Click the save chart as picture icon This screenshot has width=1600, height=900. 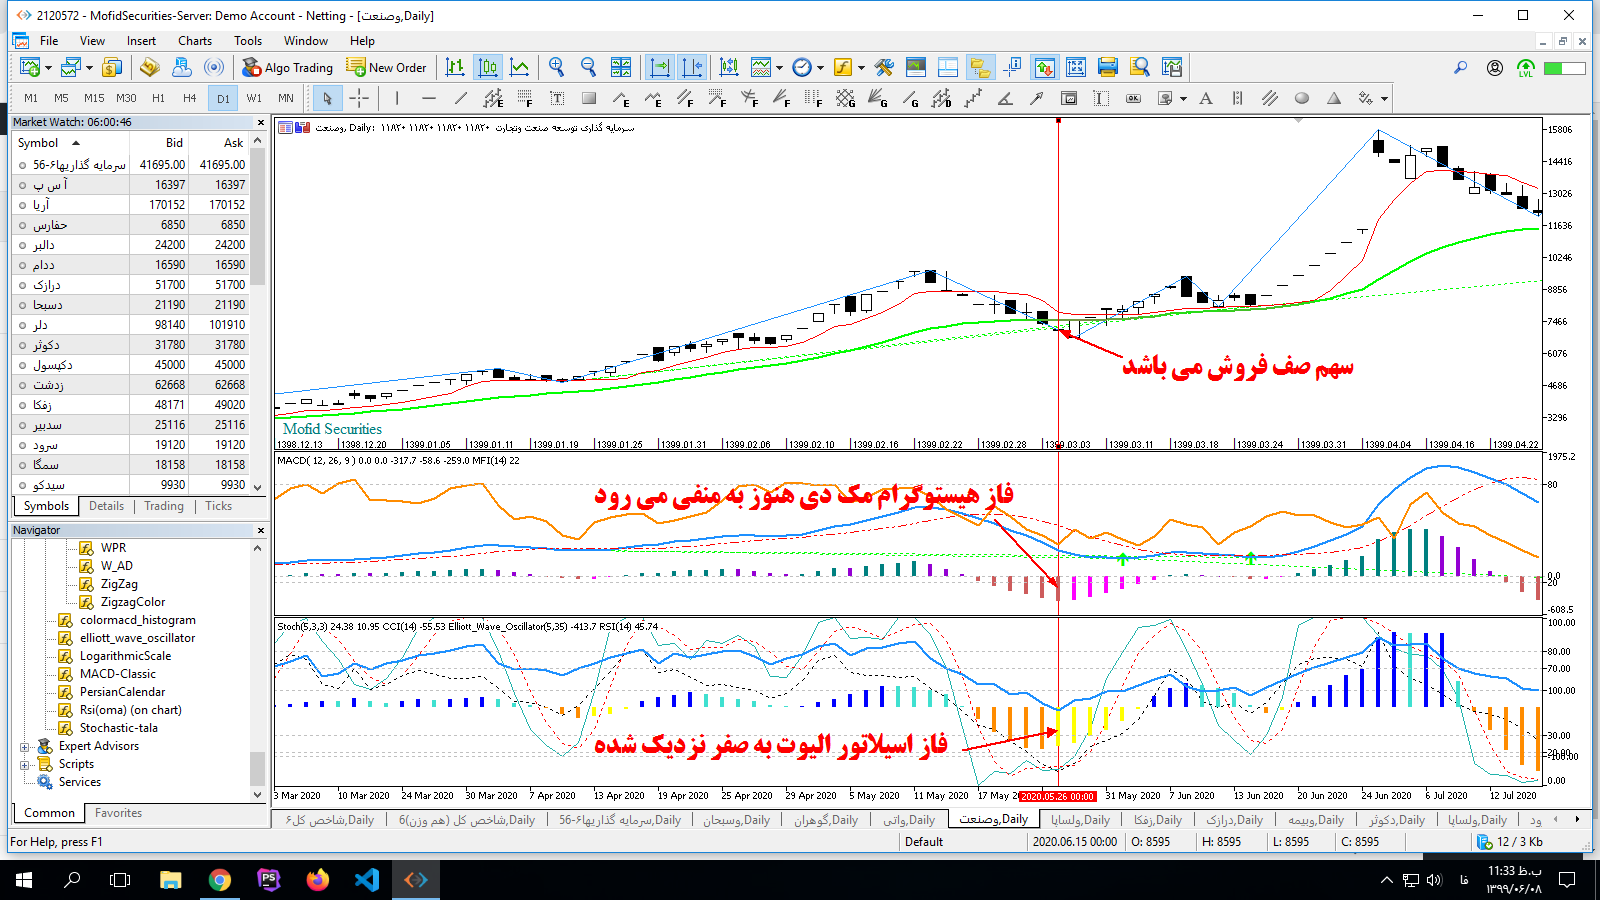[x=1172, y=68]
